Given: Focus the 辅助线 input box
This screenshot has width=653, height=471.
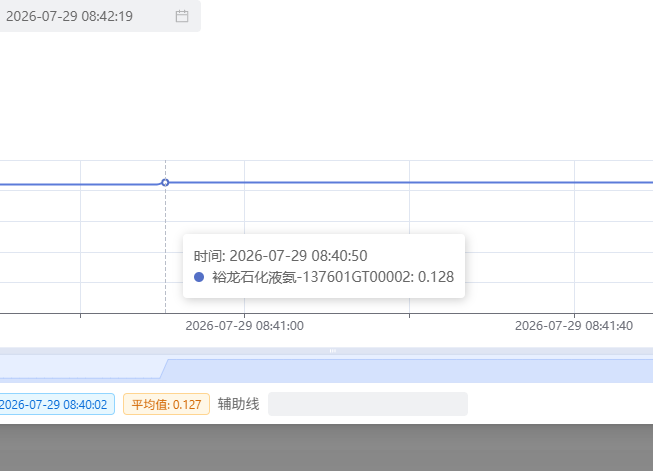Looking at the screenshot, I should (x=368, y=404).
